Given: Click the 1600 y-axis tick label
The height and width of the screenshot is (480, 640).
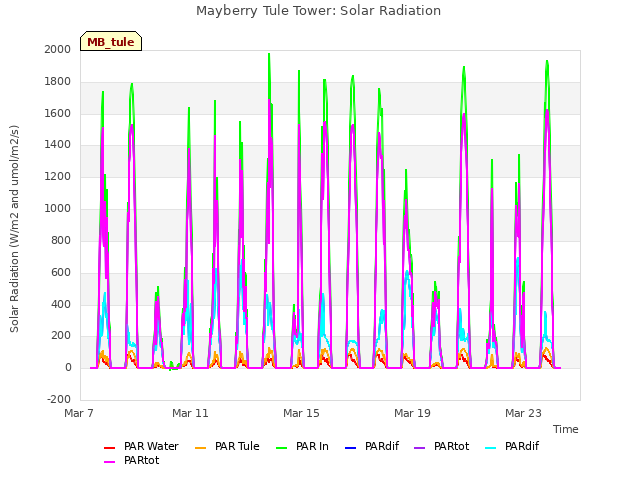Looking at the screenshot, I should [x=58, y=113].
